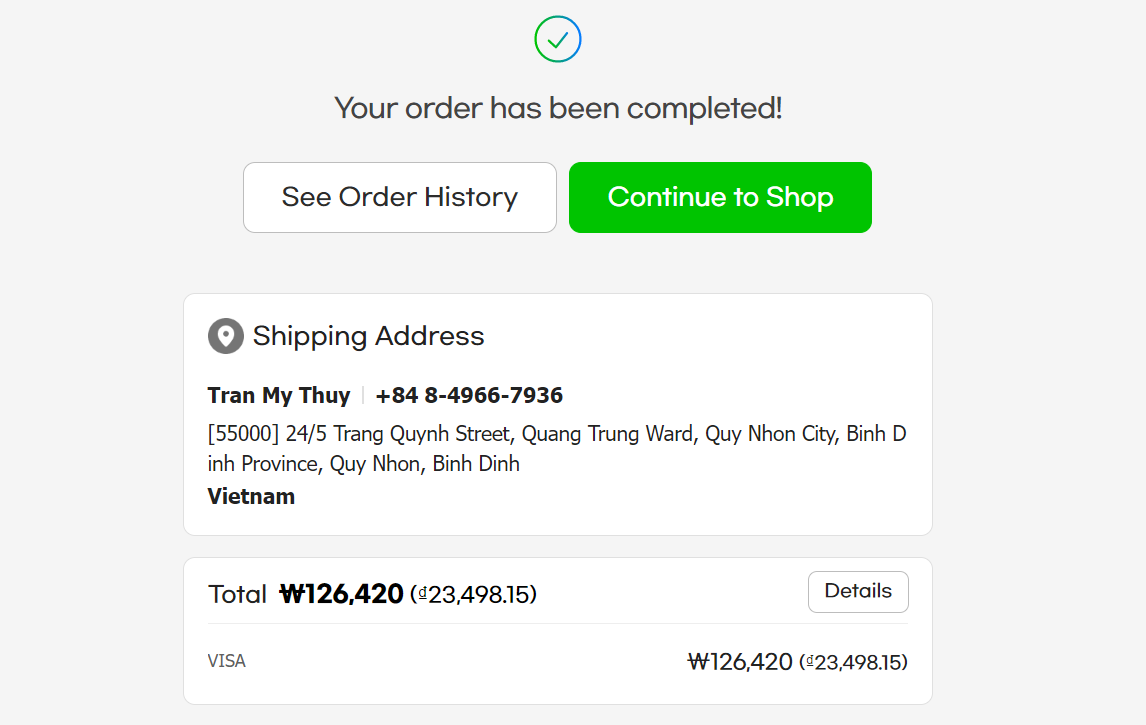This screenshot has width=1146, height=725.
Task: Click the dong amount in the VISA row
Action: (x=853, y=662)
